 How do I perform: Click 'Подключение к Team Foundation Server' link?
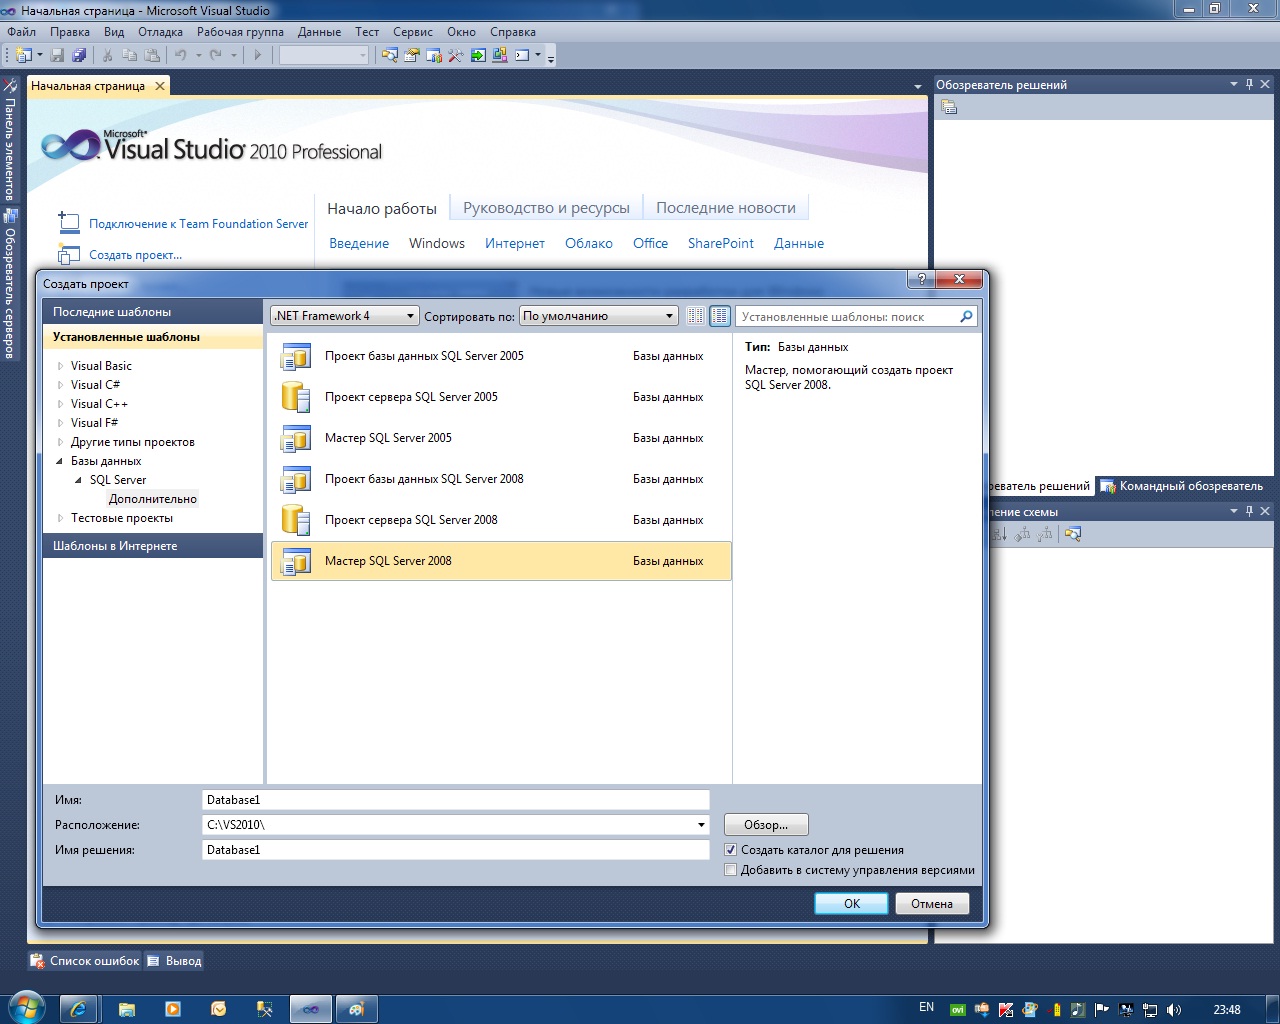198,224
